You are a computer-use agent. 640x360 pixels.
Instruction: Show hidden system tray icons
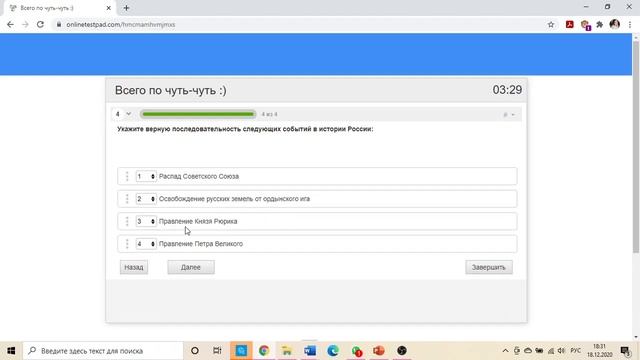point(505,351)
